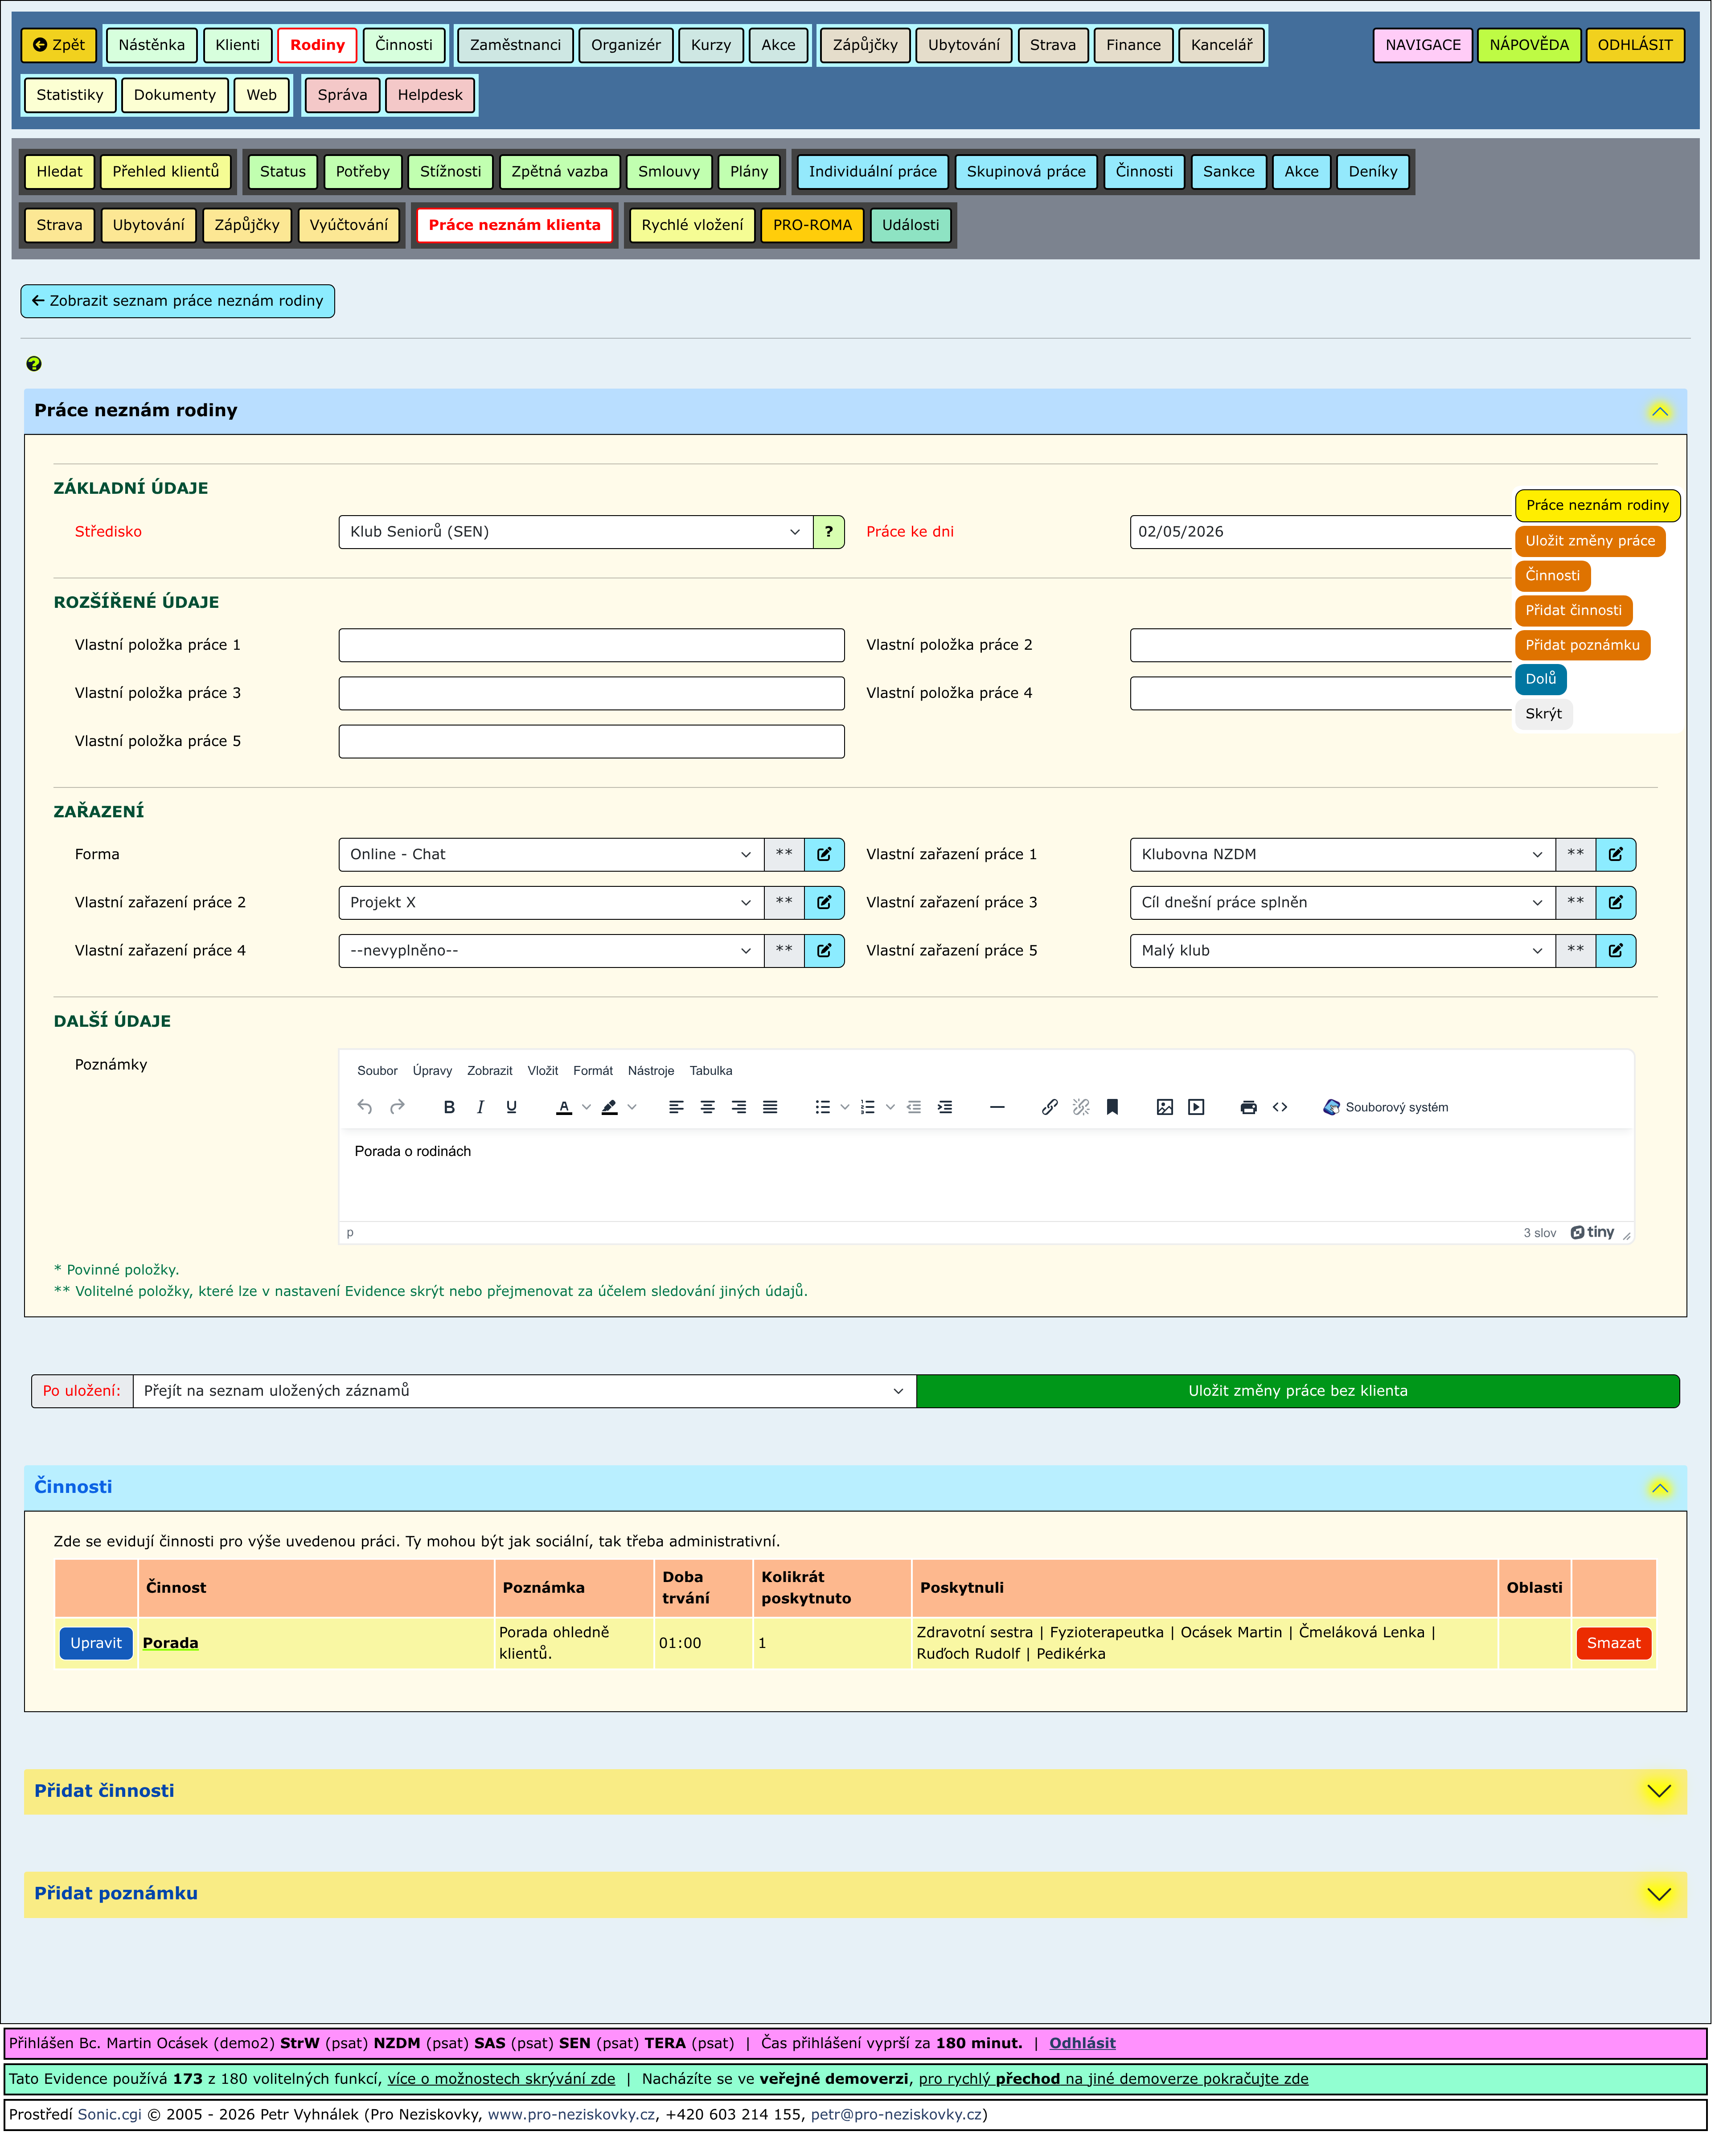Insert link with the chain icon

1049,1108
